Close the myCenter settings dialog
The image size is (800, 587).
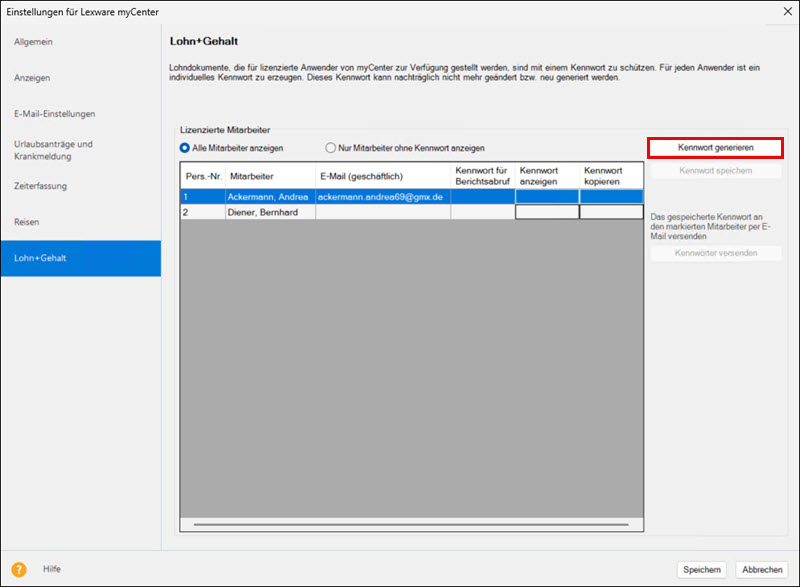click(788, 11)
